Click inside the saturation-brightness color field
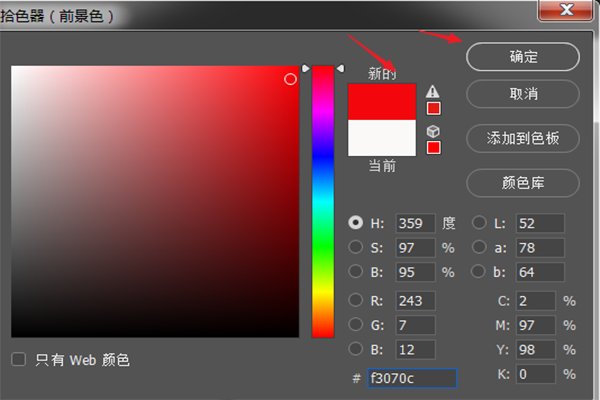 155,202
